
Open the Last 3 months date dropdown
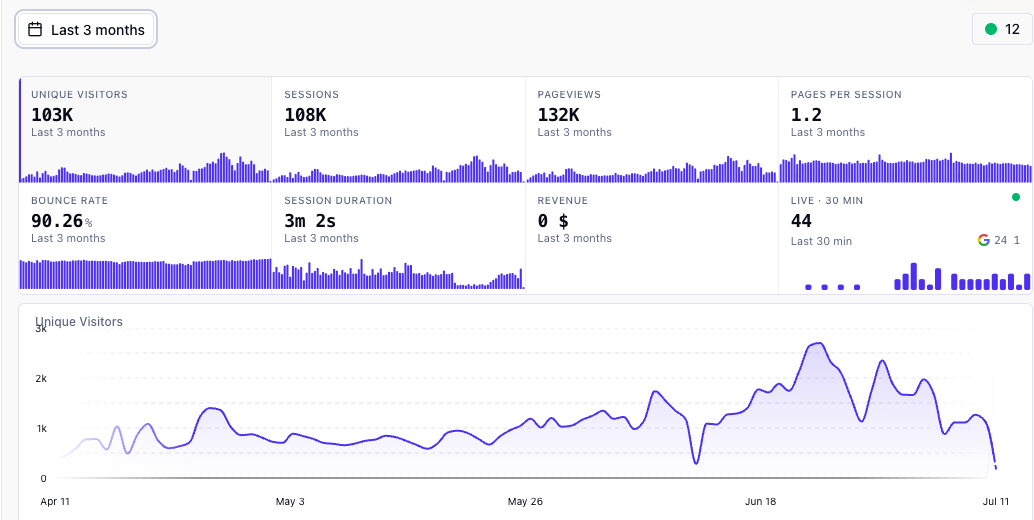click(x=86, y=30)
